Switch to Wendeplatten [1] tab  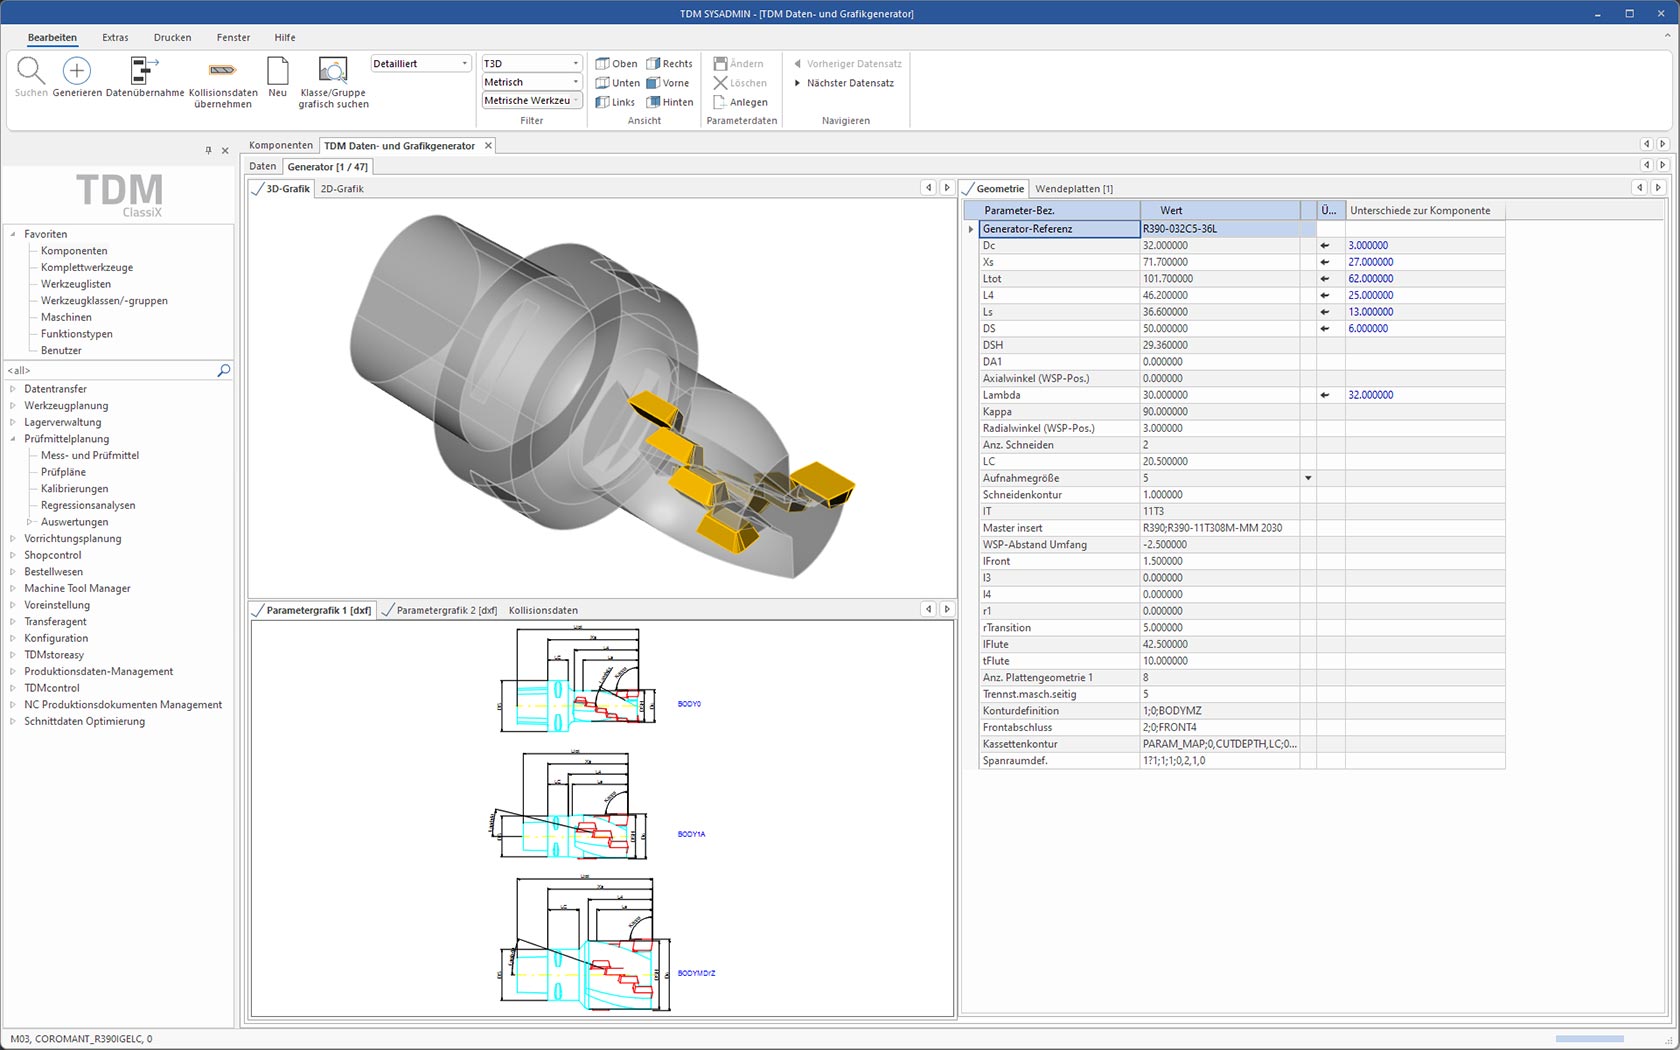1074,188
